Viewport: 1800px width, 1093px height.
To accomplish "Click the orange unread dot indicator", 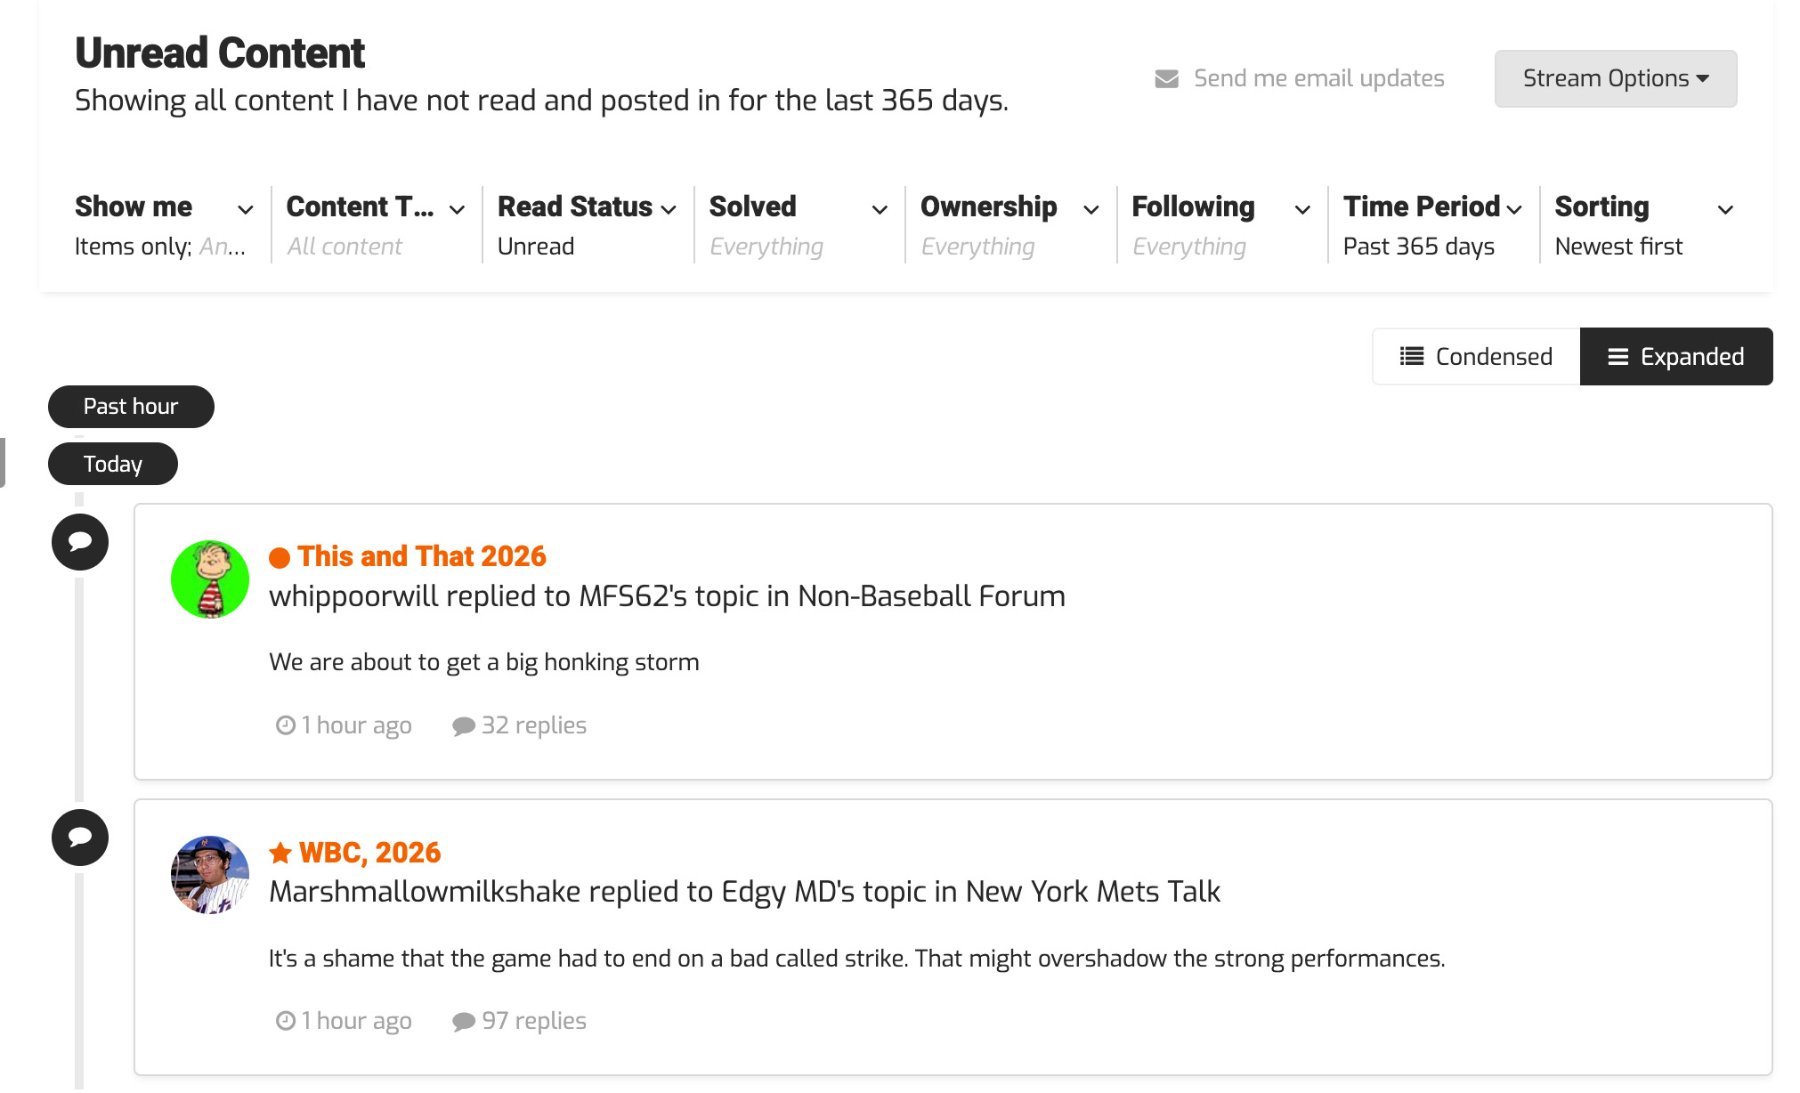I will (279, 558).
